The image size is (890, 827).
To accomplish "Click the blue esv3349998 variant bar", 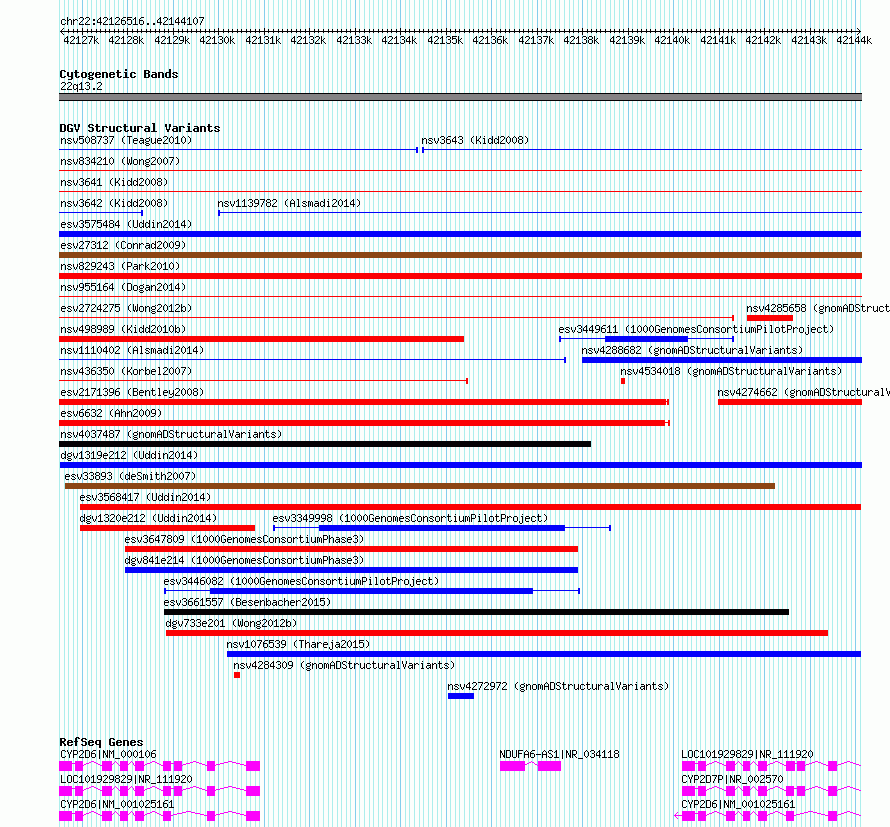I will click(442, 528).
